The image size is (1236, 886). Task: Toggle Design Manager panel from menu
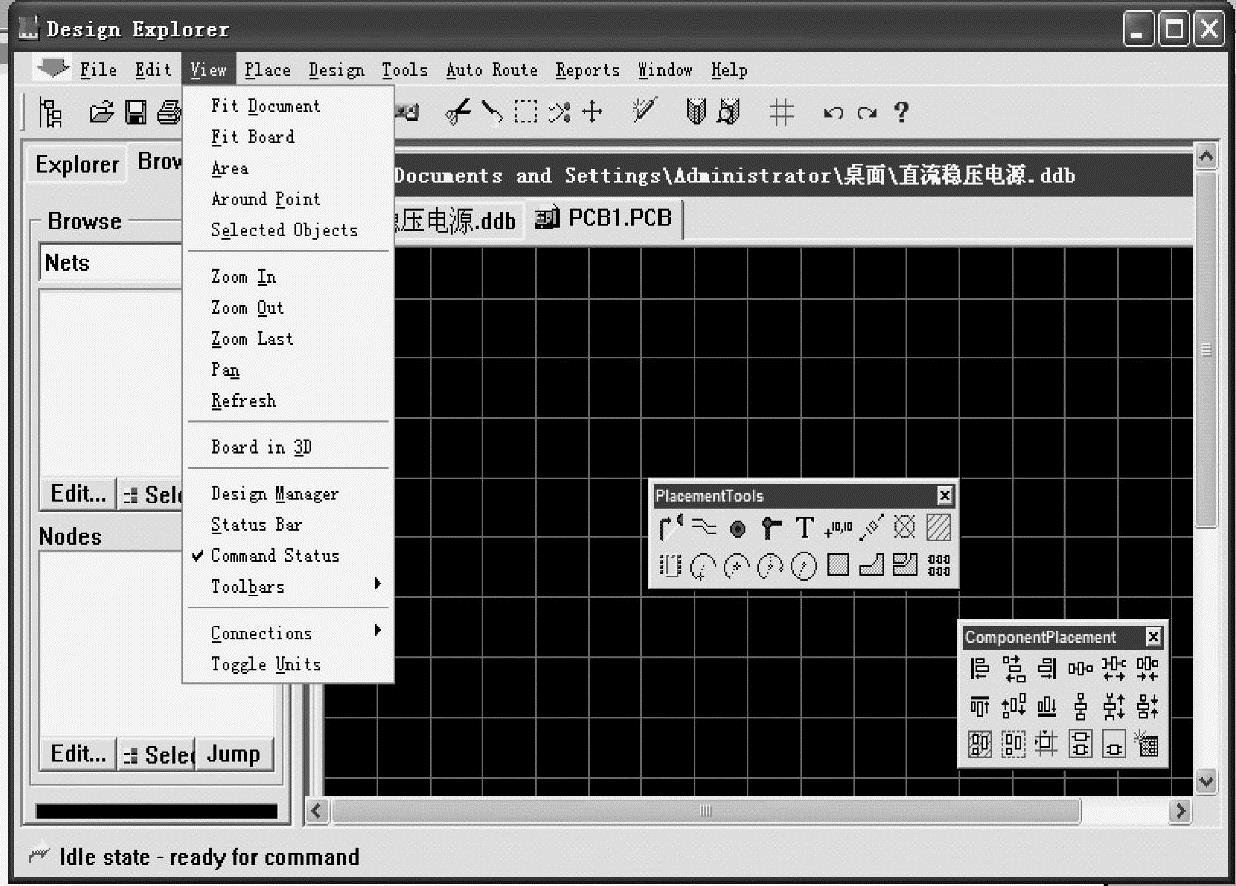(274, 494)
